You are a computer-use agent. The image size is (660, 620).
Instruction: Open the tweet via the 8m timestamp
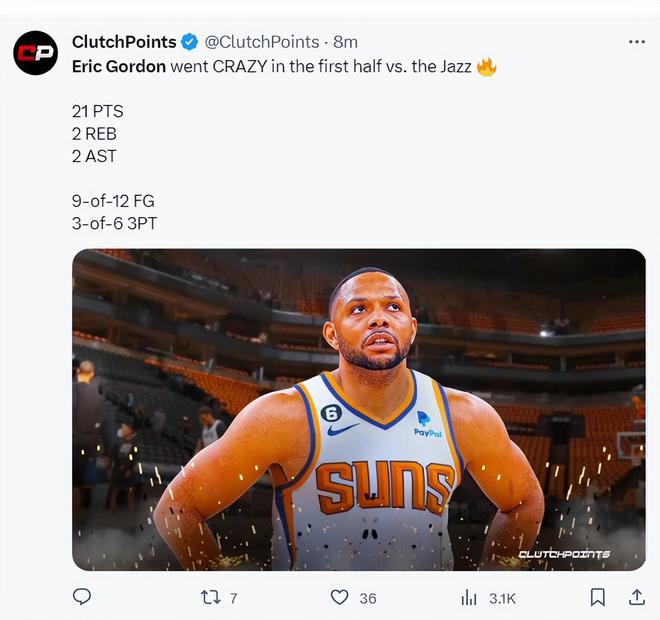click(345, 42)
